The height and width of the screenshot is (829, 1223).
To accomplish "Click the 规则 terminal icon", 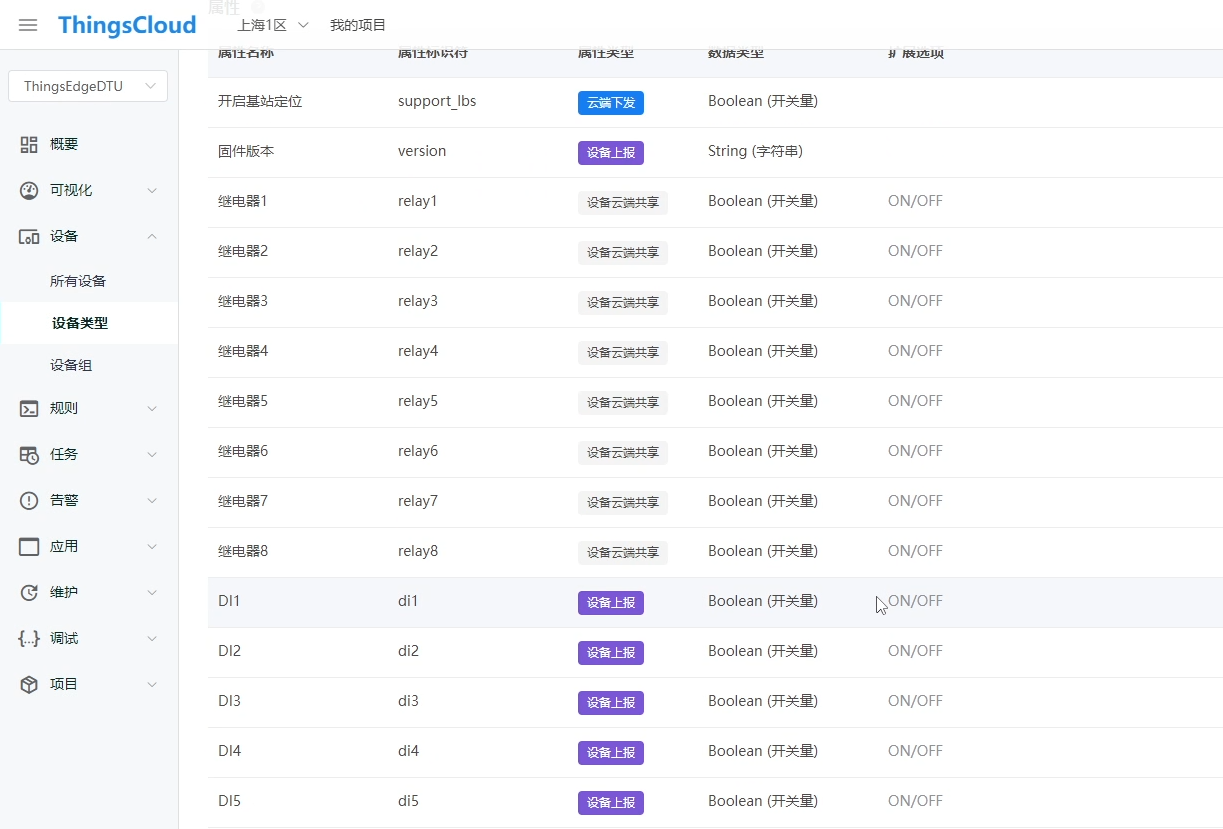I will [x=29, y=408].
